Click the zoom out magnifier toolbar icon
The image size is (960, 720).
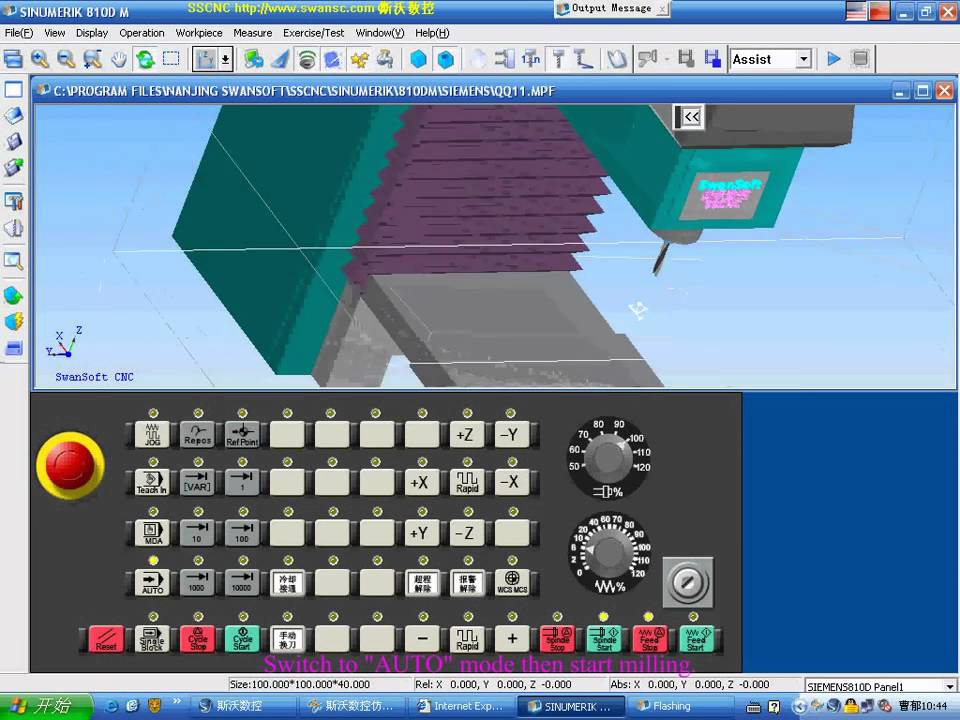click(66, 59)
